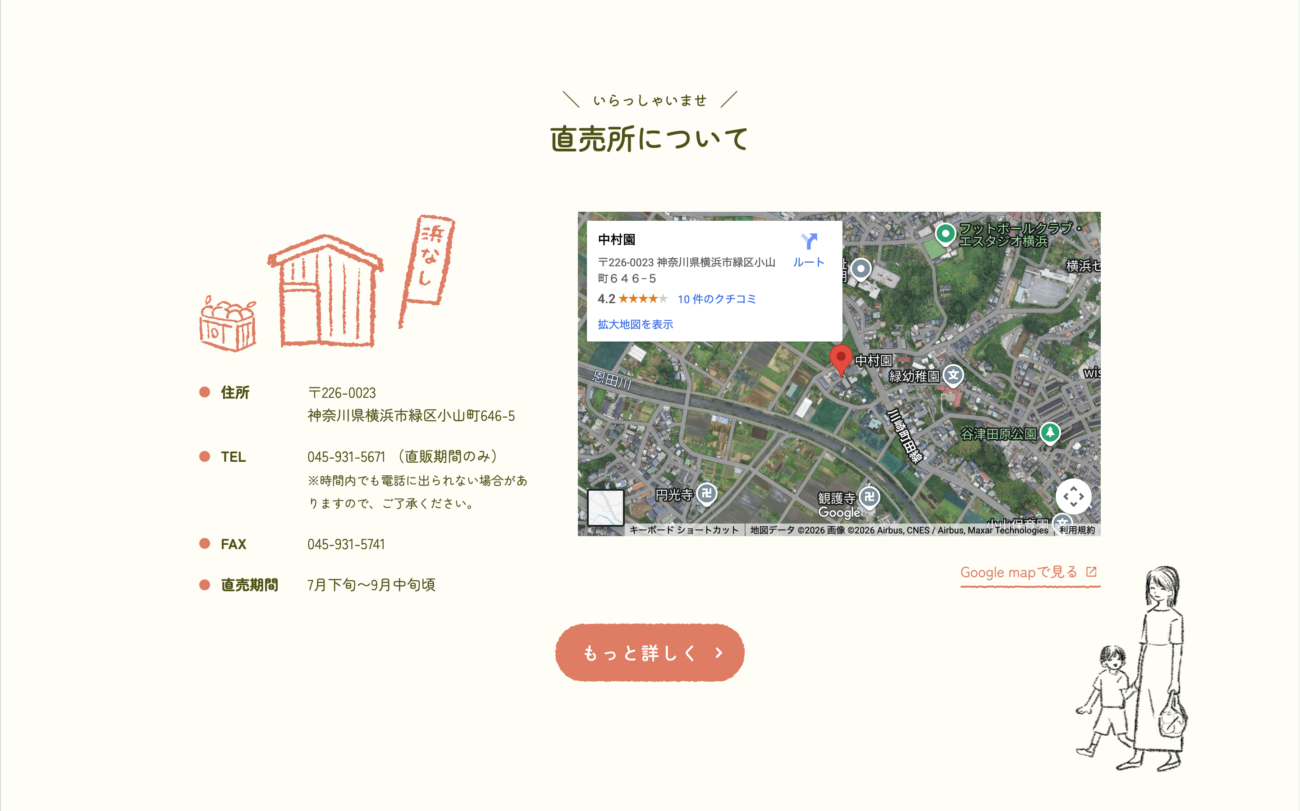The height and width of the screenshot is (811, 1300).
Task: Click the farm stand shed illustration
Action: click(x=325, y=290)
